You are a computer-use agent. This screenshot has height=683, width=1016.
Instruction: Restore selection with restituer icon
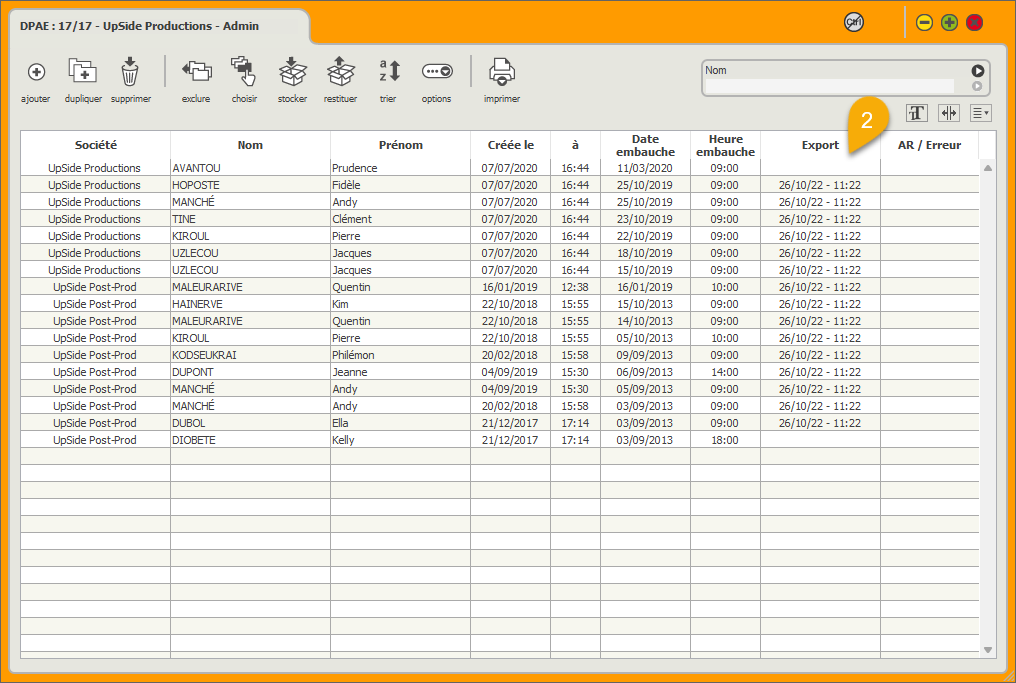340,71
